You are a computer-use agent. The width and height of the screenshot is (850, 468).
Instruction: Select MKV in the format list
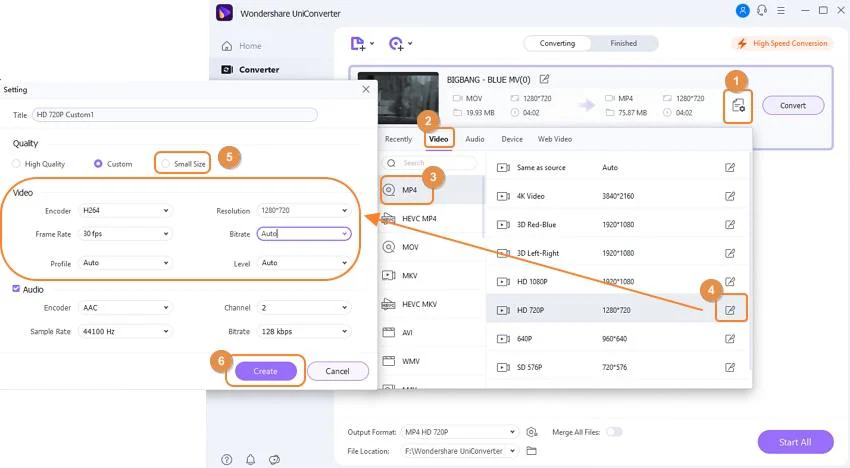(431, 275)
